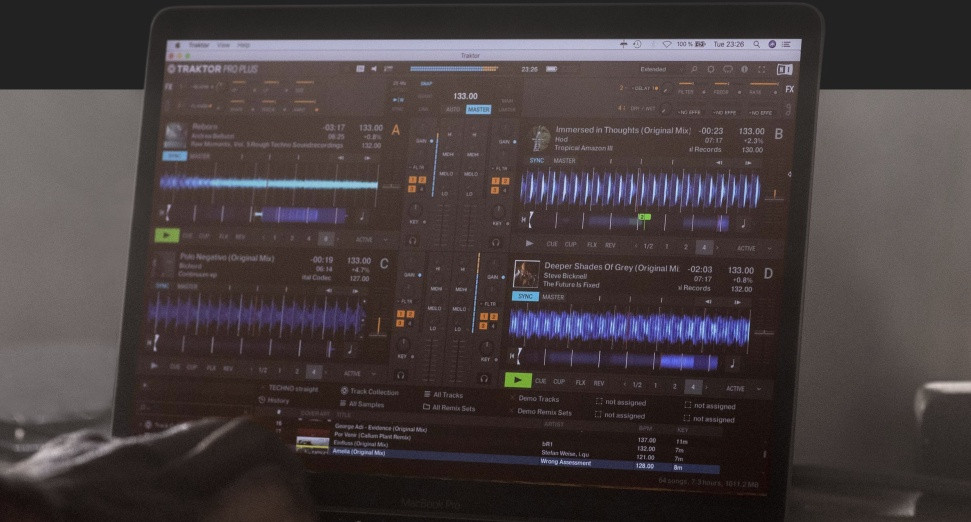Enable FLX on deck D
Screen dimensions: 971x522
[580, 383]
